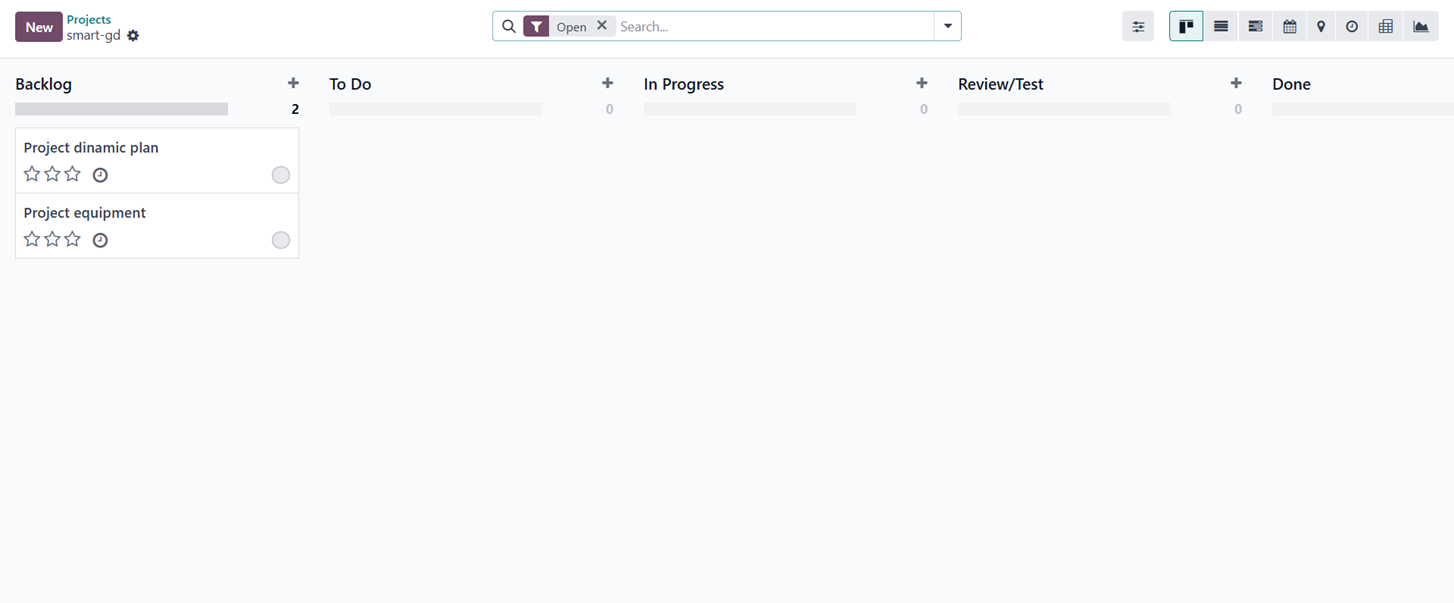The height and width of the screenshot is (603, 1454).
Task: Switch to the activity view
Action: tap(1352, 27)
